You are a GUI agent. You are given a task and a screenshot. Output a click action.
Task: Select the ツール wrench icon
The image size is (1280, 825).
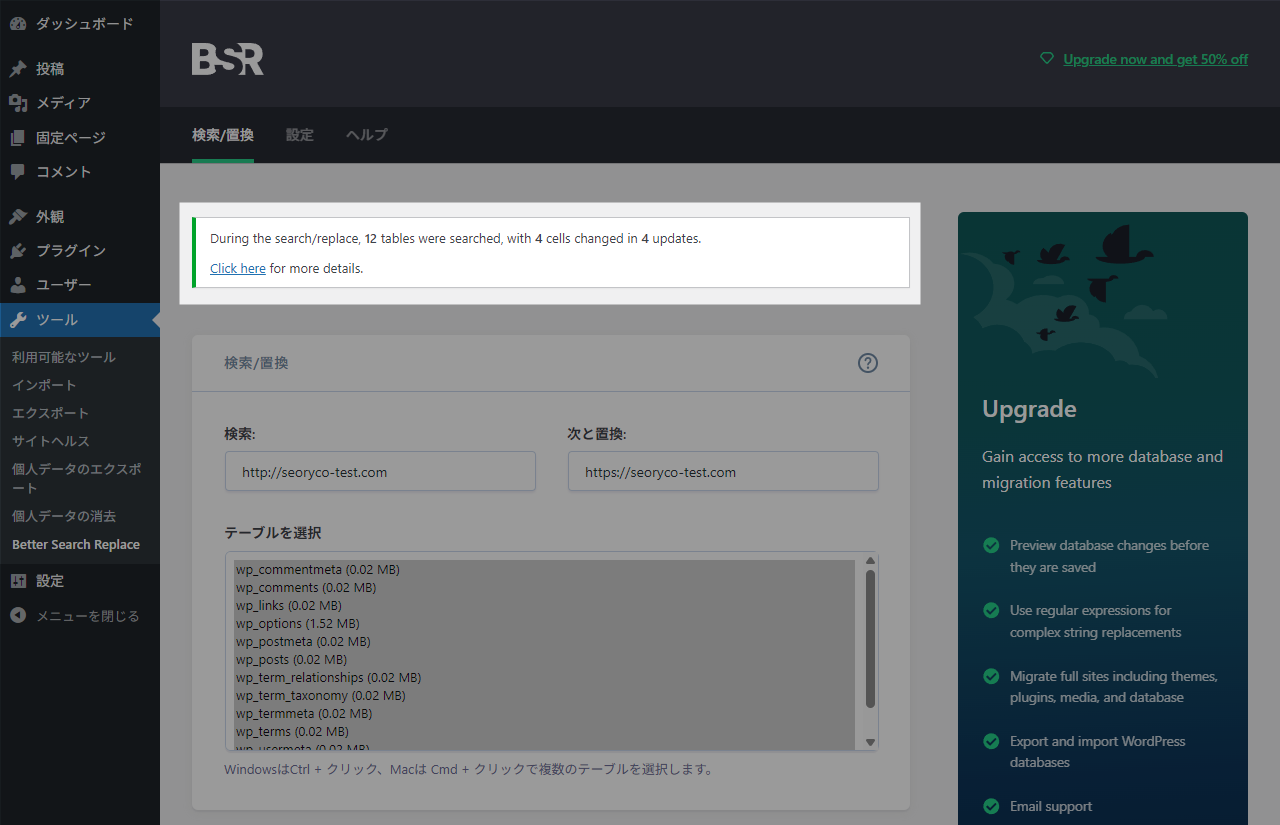(x=17, y=321)
